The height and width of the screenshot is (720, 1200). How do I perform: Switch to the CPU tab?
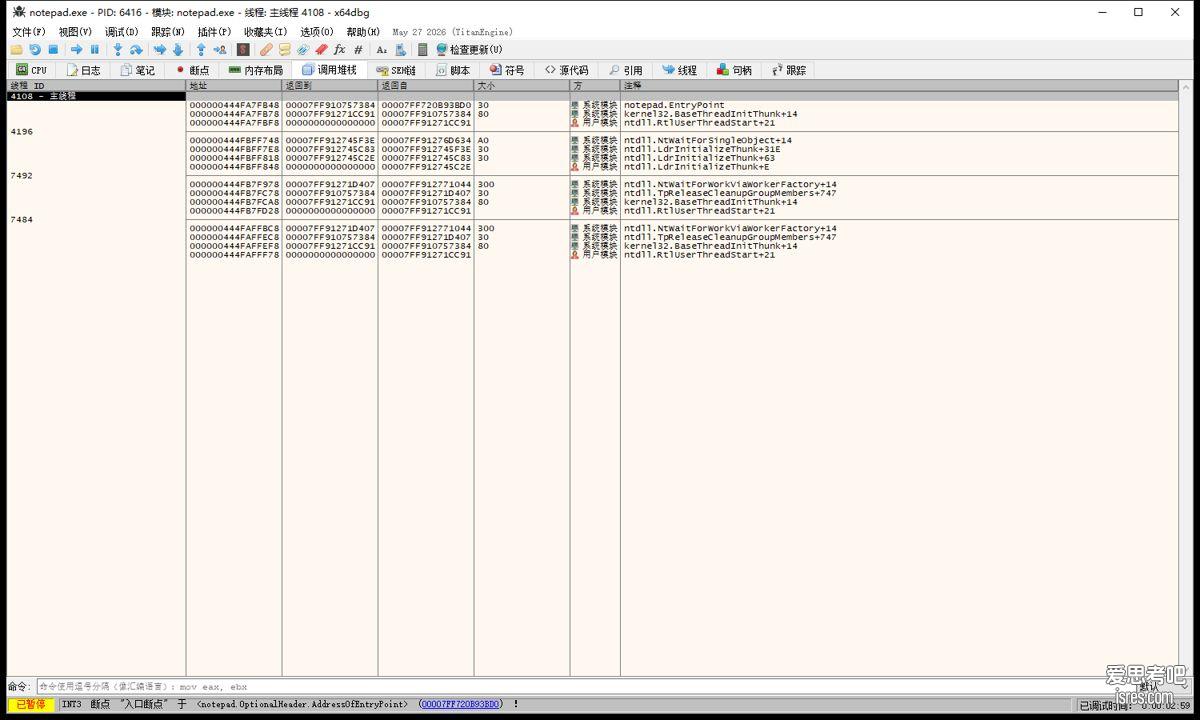(x=31, y=70)
